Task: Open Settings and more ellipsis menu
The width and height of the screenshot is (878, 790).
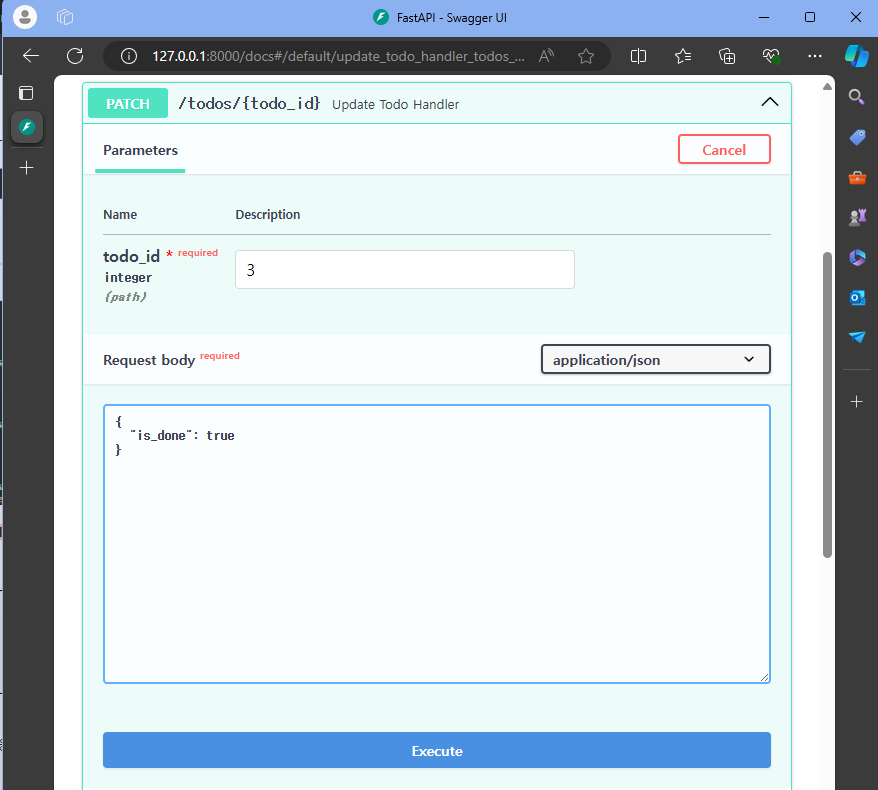Action: (815, 56)
